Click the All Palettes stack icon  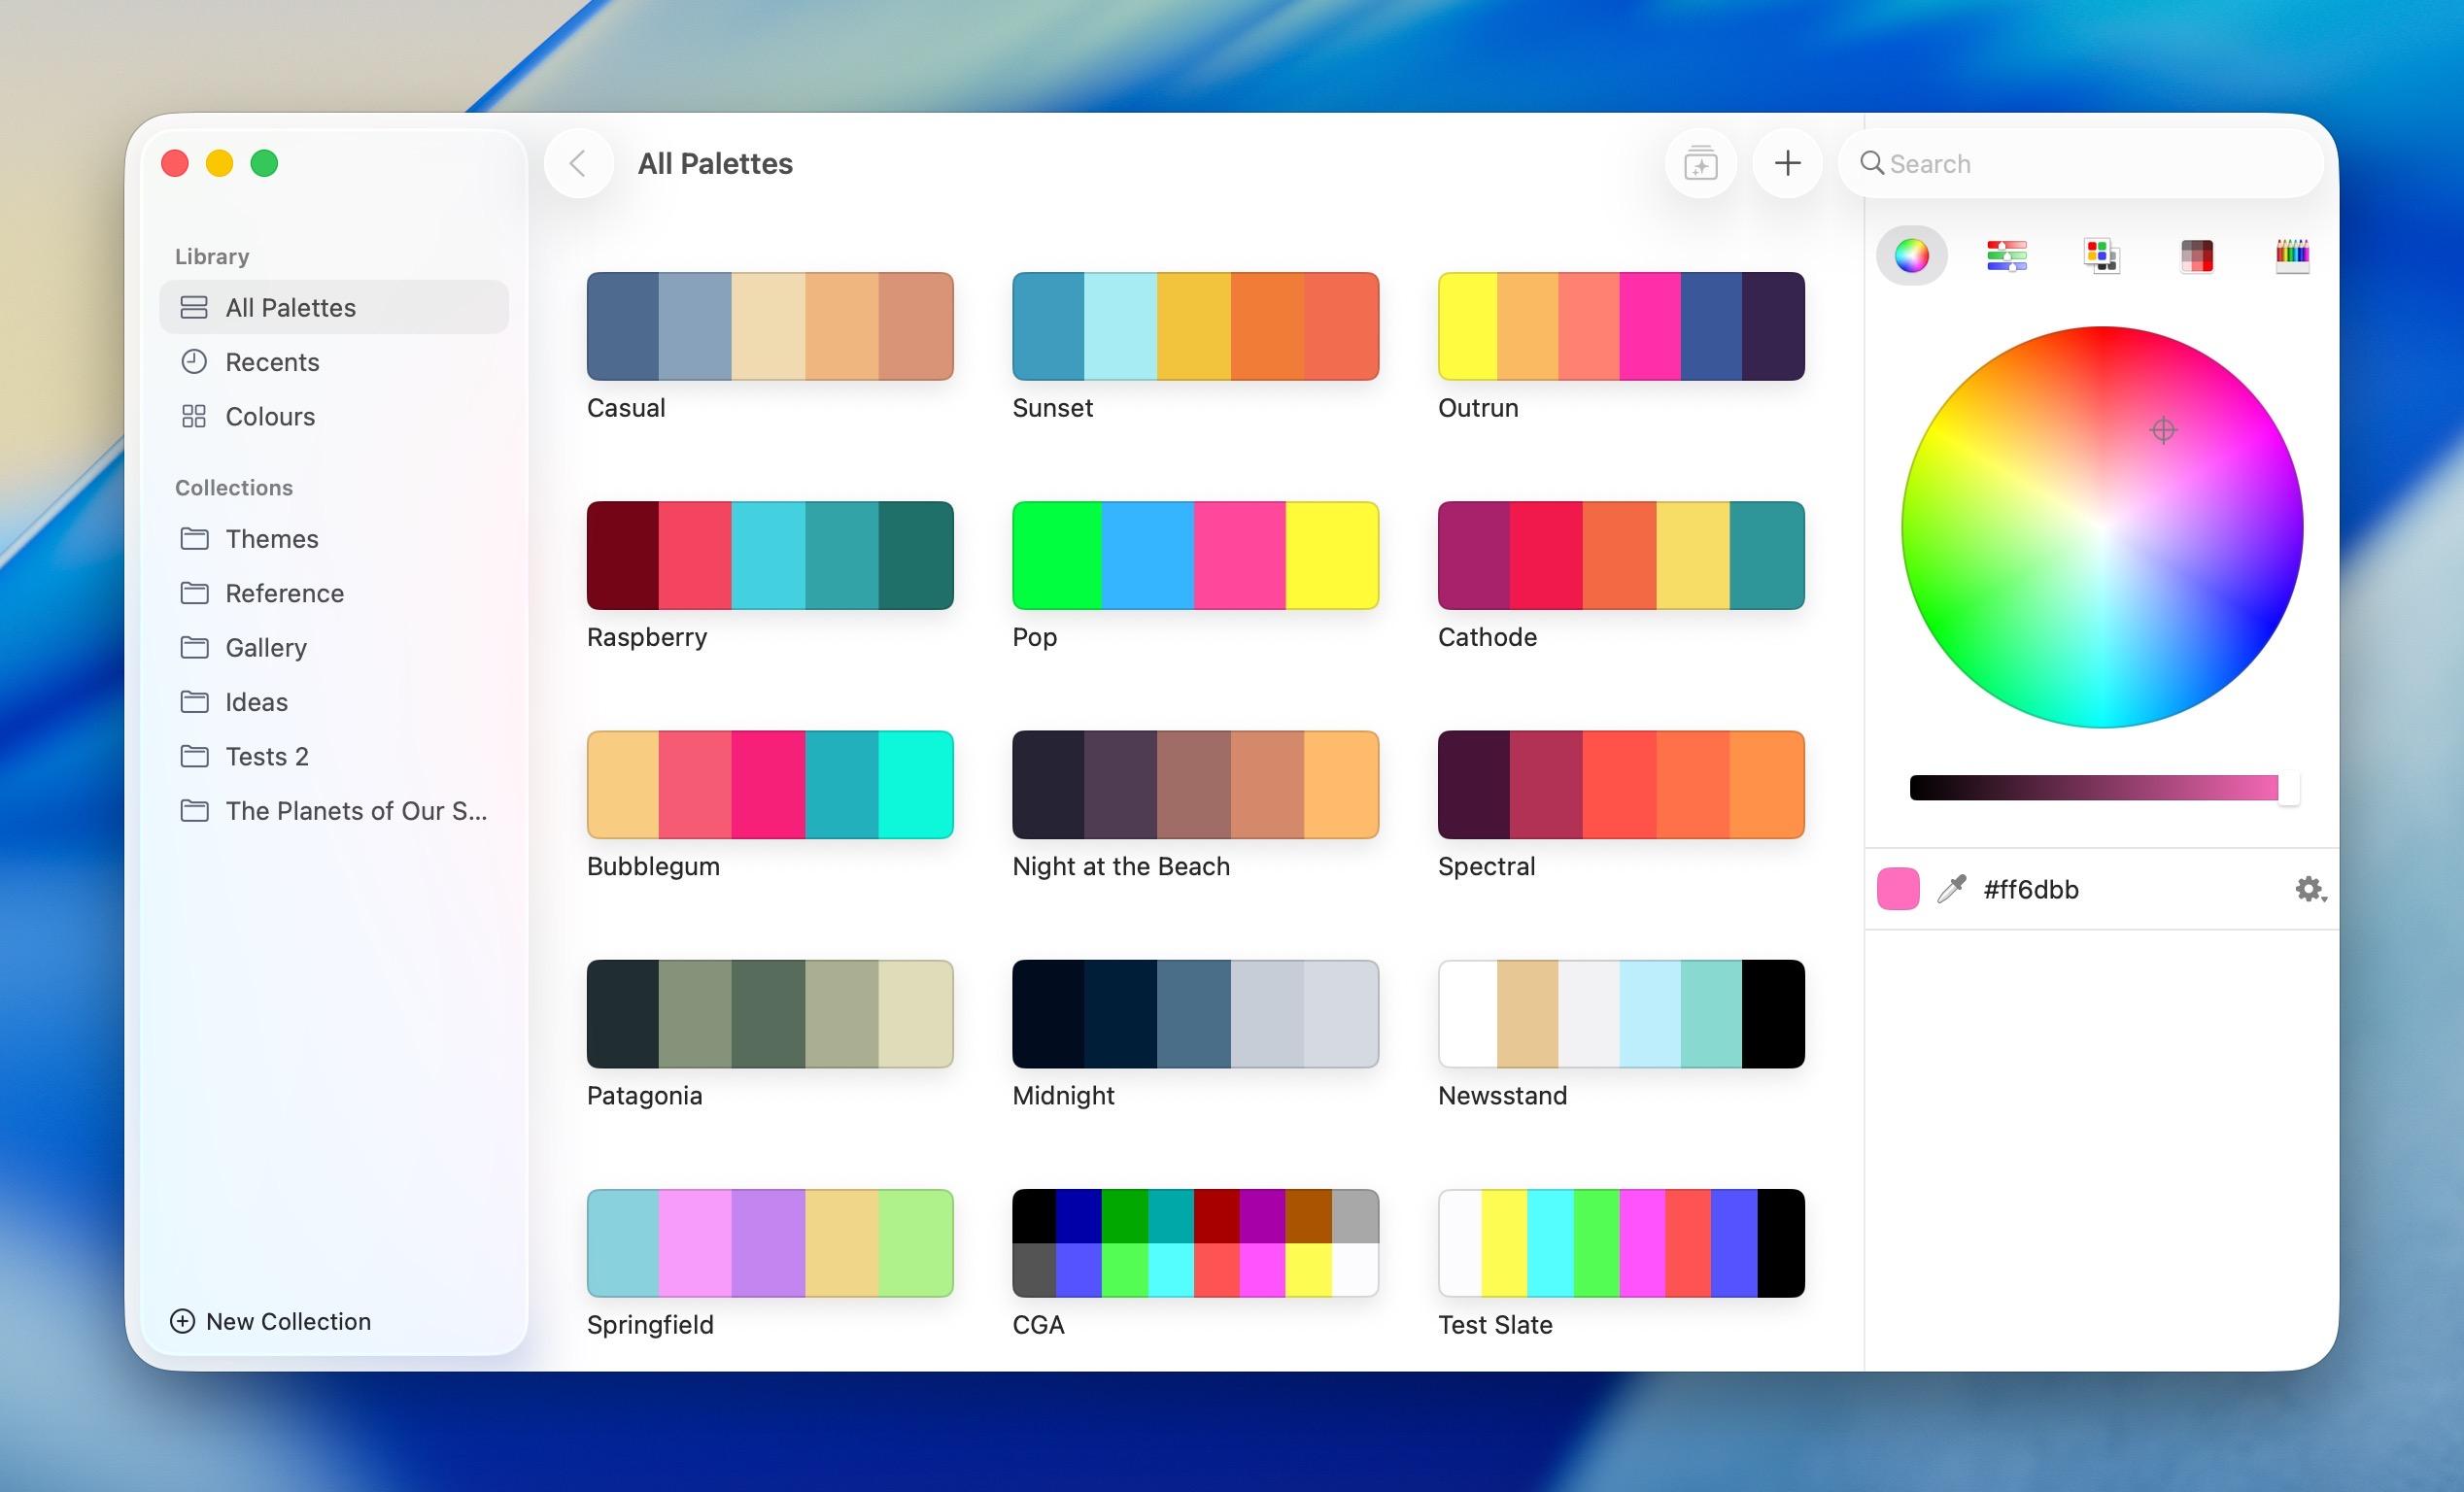tap(194, 307)
